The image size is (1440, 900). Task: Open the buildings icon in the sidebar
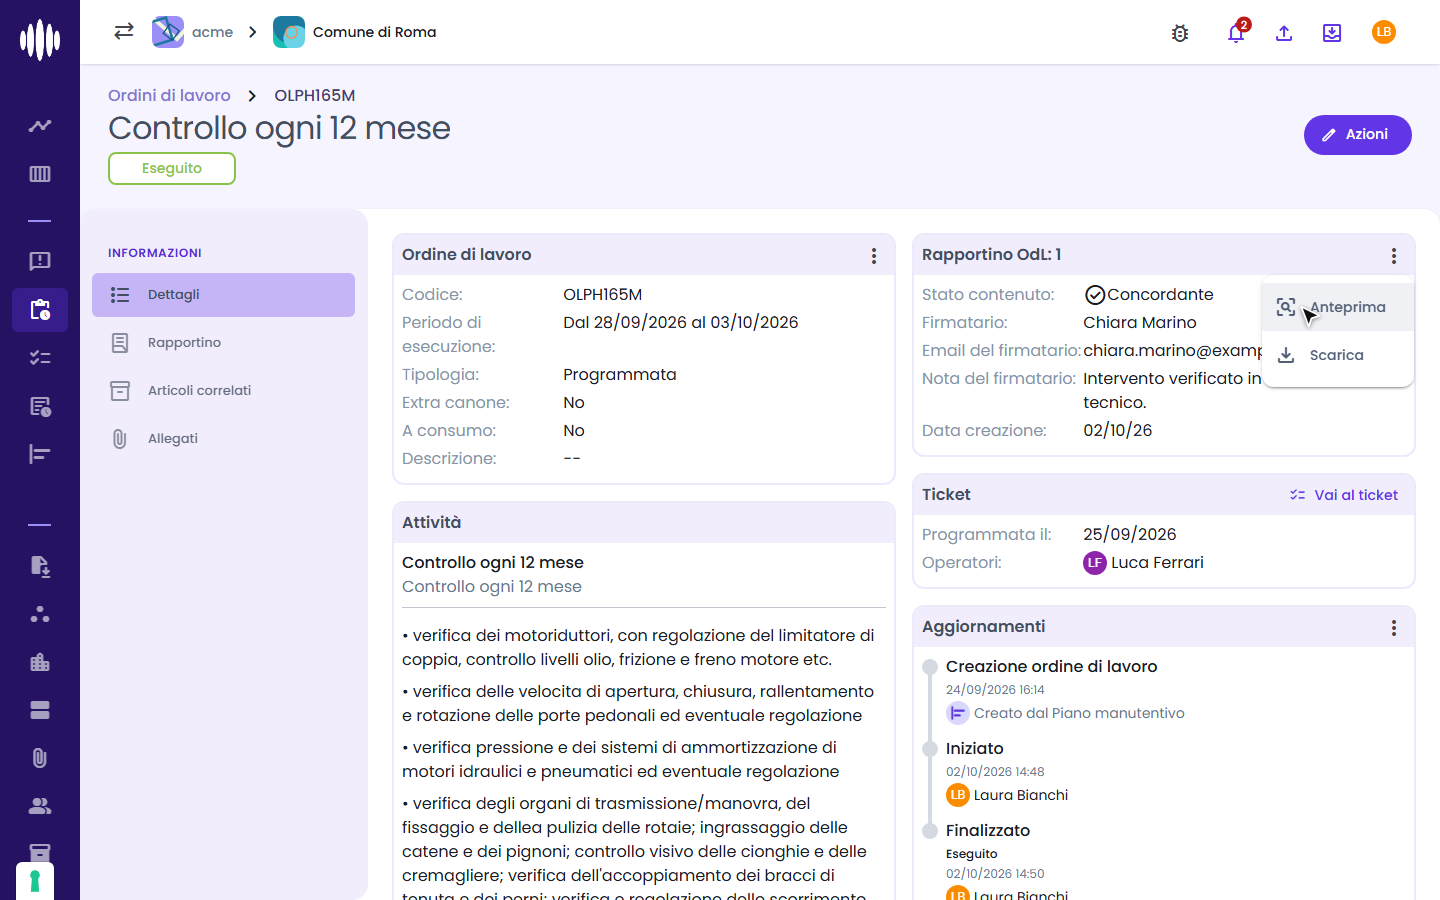pos(40,662)
